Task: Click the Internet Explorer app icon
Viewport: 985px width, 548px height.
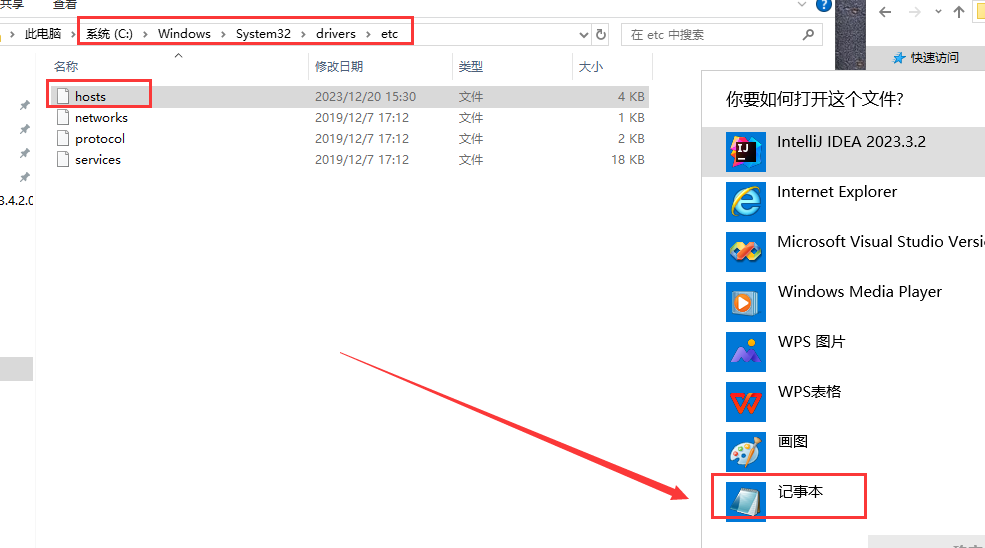Action: [746, 202]
